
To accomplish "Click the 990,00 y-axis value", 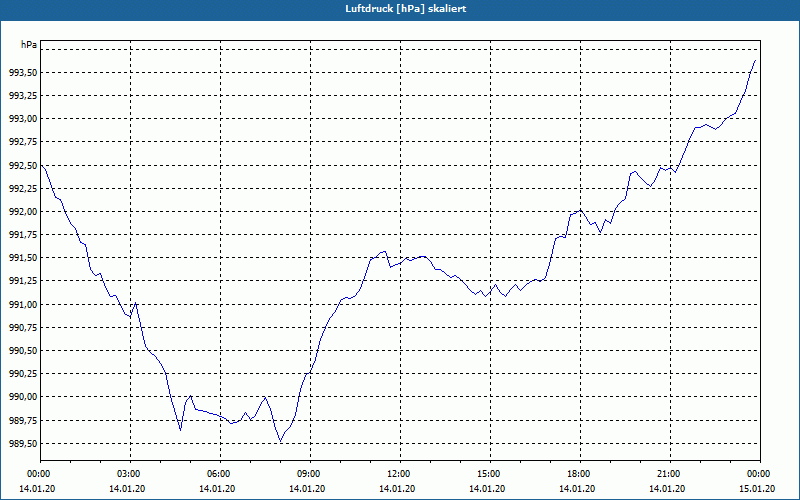I will point(23,397).
